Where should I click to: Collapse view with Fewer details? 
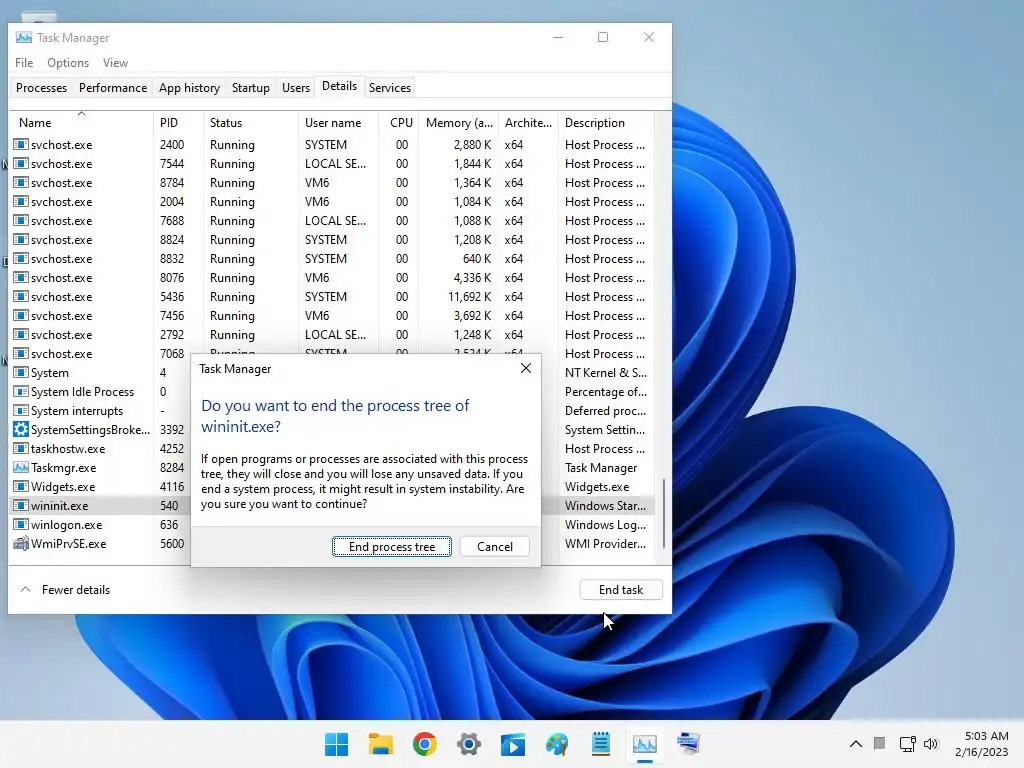pos(65,590)
